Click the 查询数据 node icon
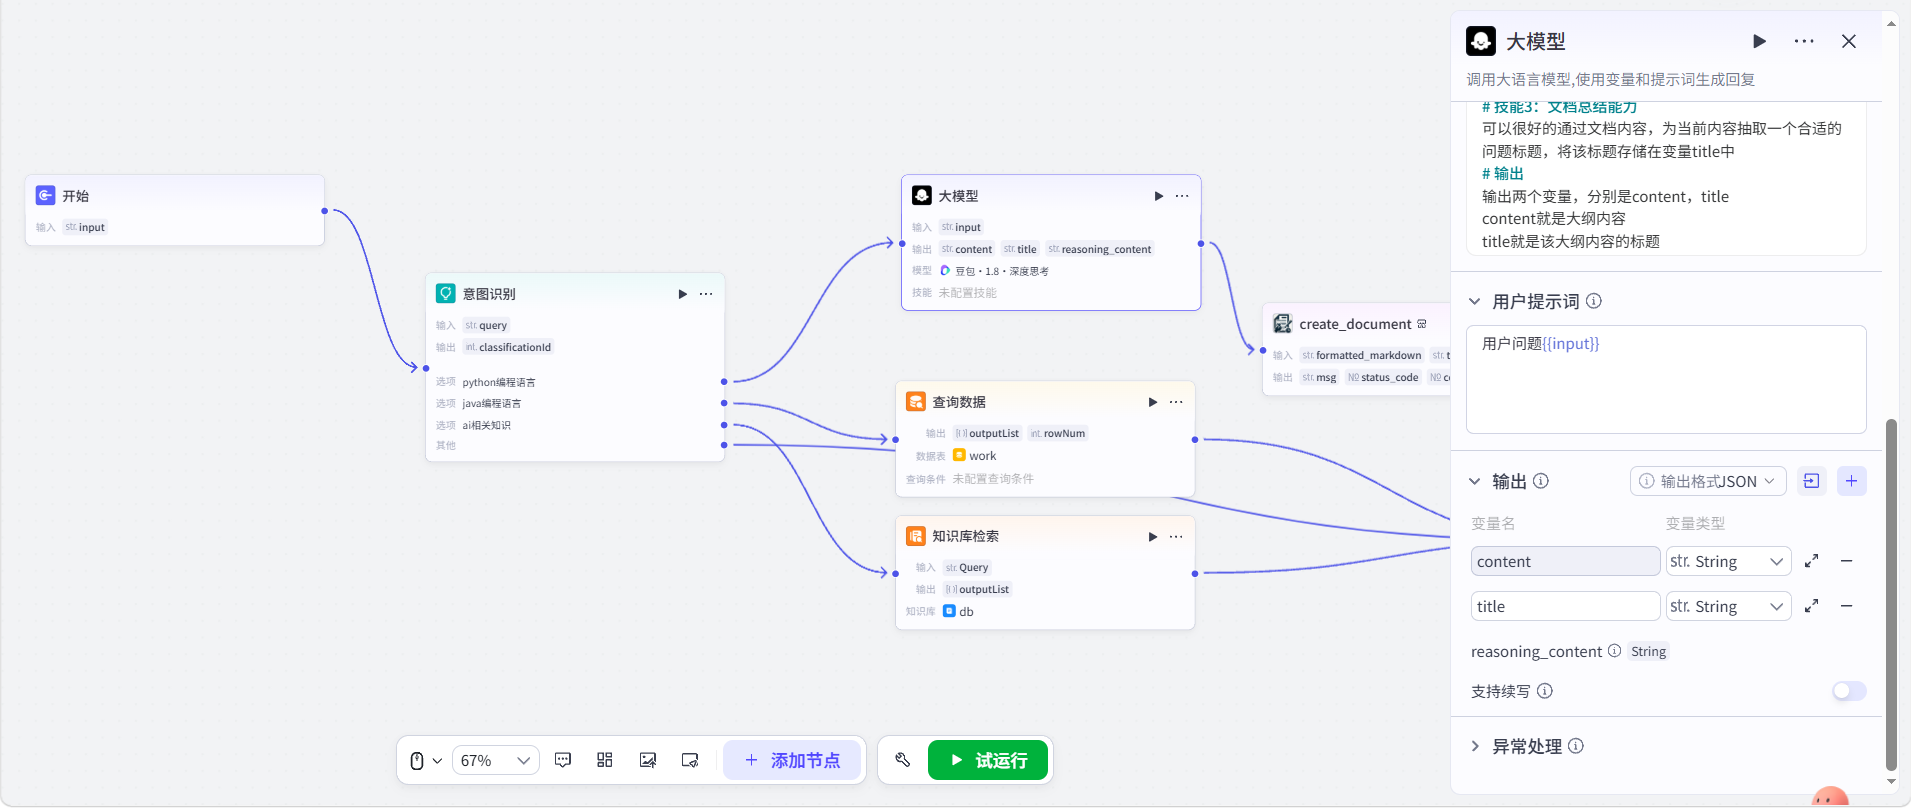 [x=916, y=401]
